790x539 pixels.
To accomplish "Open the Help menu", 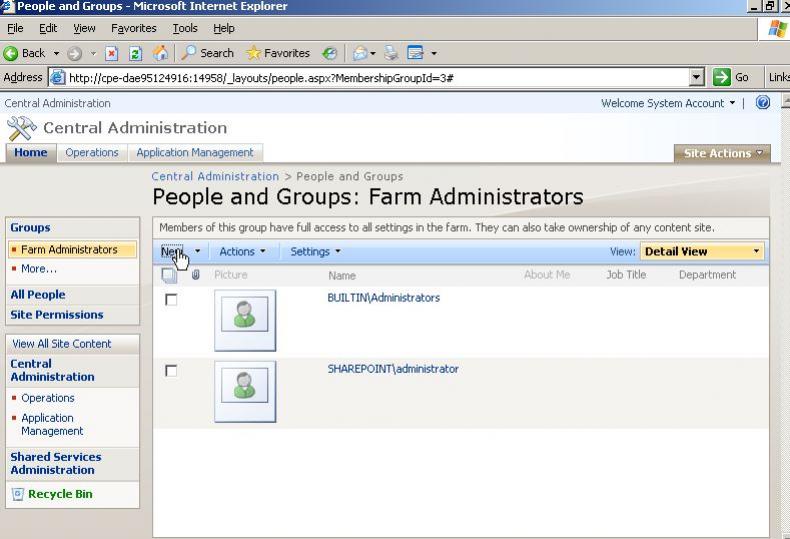I will point(224,28).
